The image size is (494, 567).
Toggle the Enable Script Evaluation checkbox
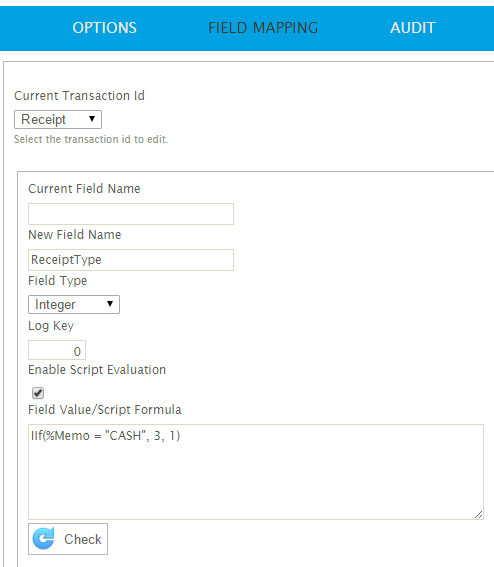click(x=38, y=393)
